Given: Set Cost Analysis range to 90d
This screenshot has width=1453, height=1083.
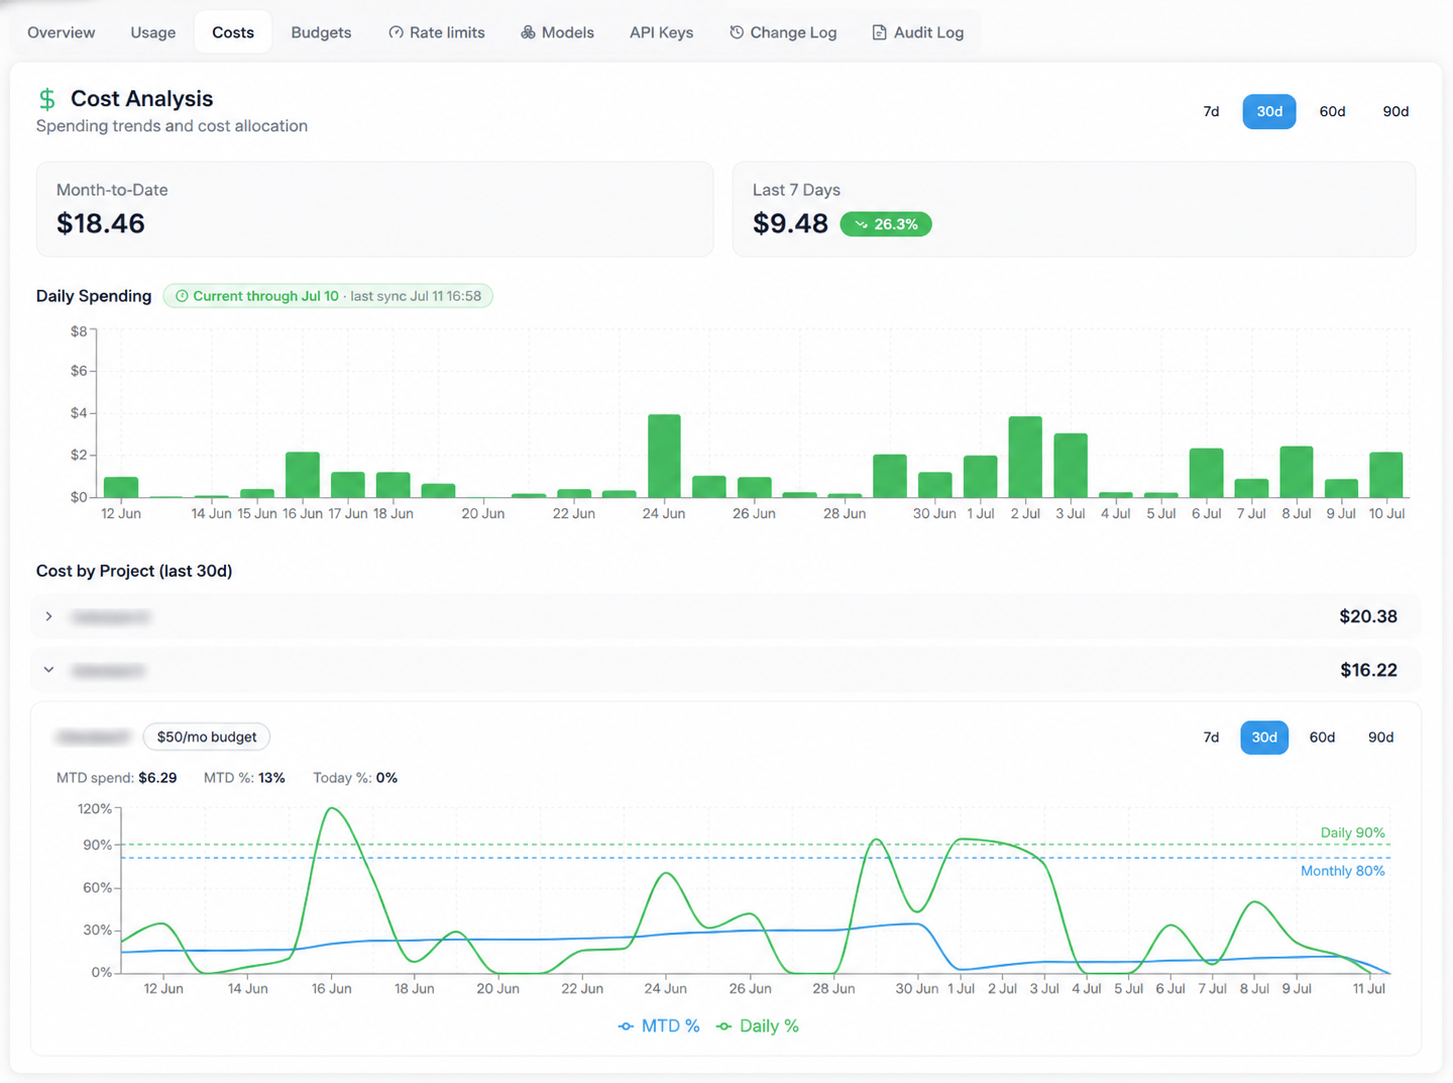Looking at the screenshot, I should tap(1395, 111).
